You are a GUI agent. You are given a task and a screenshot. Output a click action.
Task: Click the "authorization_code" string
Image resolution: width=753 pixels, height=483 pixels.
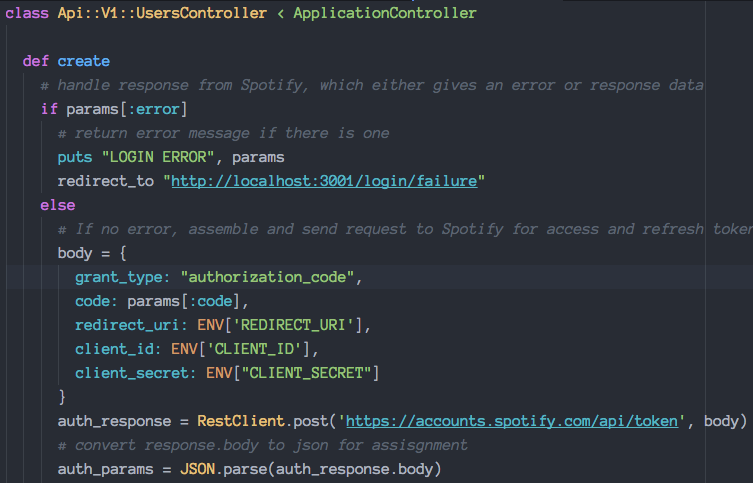coord(267,278)
